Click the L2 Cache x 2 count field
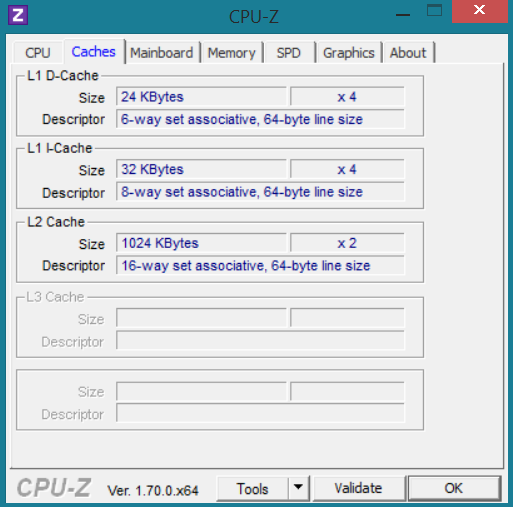This screenshot has width=513, height=507. tap(347, 243)
